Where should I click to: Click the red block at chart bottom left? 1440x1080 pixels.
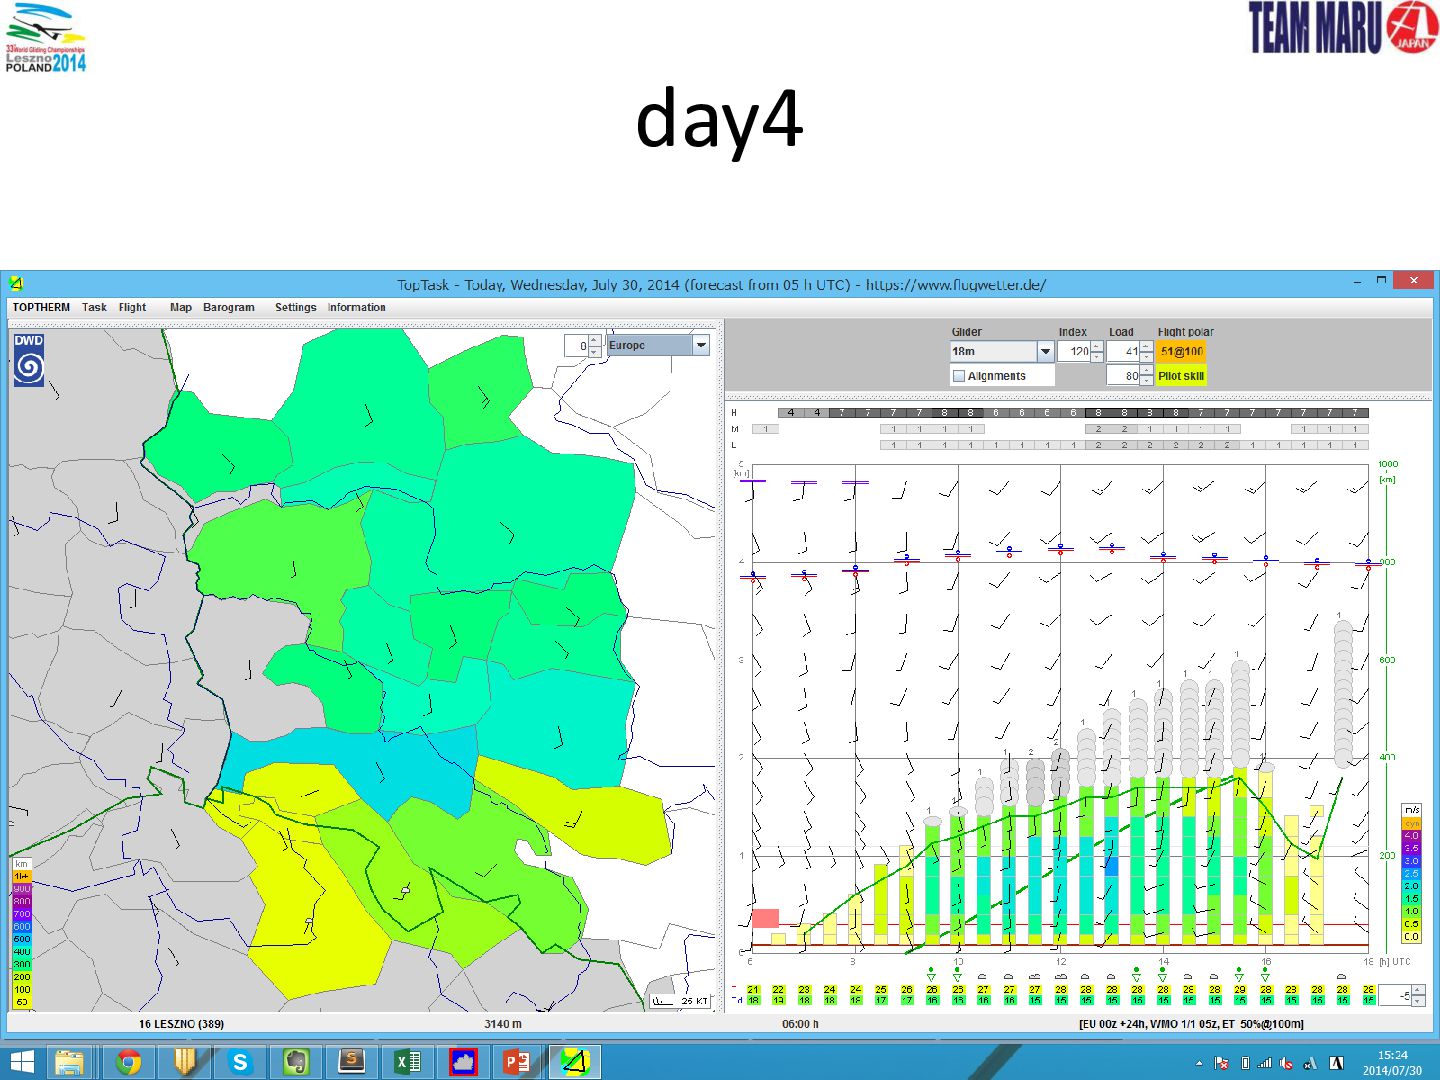tap(765, 918)
